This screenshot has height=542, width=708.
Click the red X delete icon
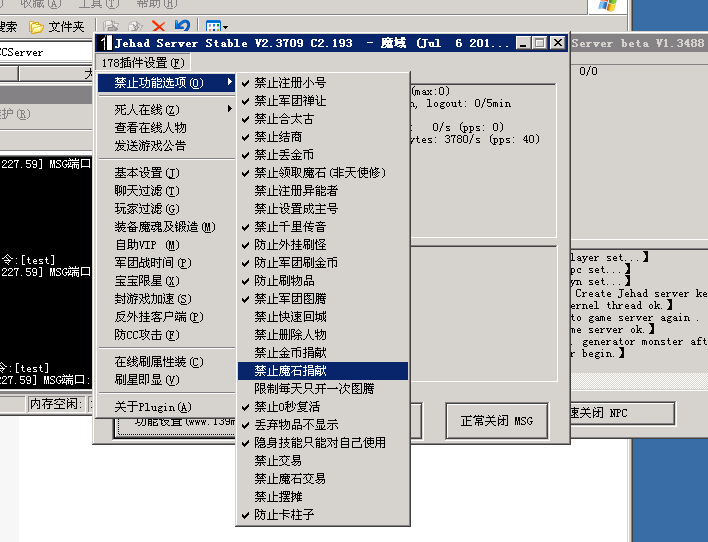[x=158, y=26]
